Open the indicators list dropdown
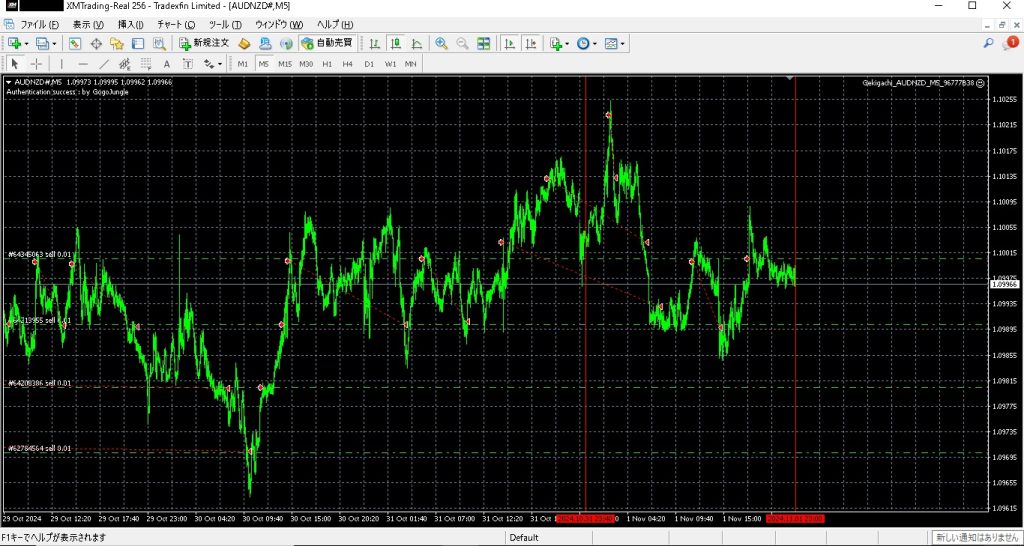Screen dimensions: 1024x546 [568, 44]
